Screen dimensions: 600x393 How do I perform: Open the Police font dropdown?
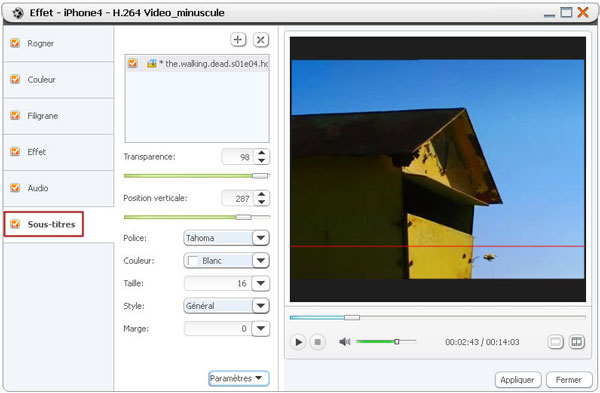[261, 238]
